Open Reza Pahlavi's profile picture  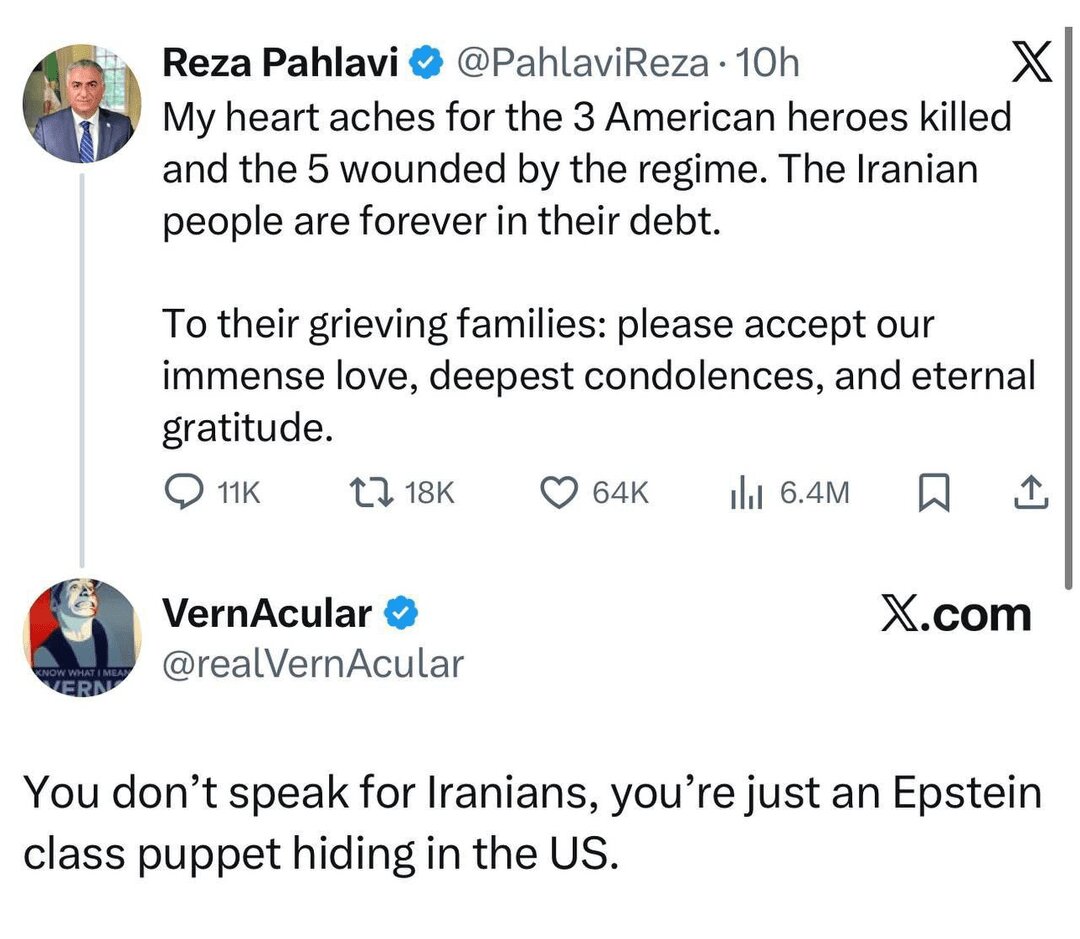tap(81, 104)
